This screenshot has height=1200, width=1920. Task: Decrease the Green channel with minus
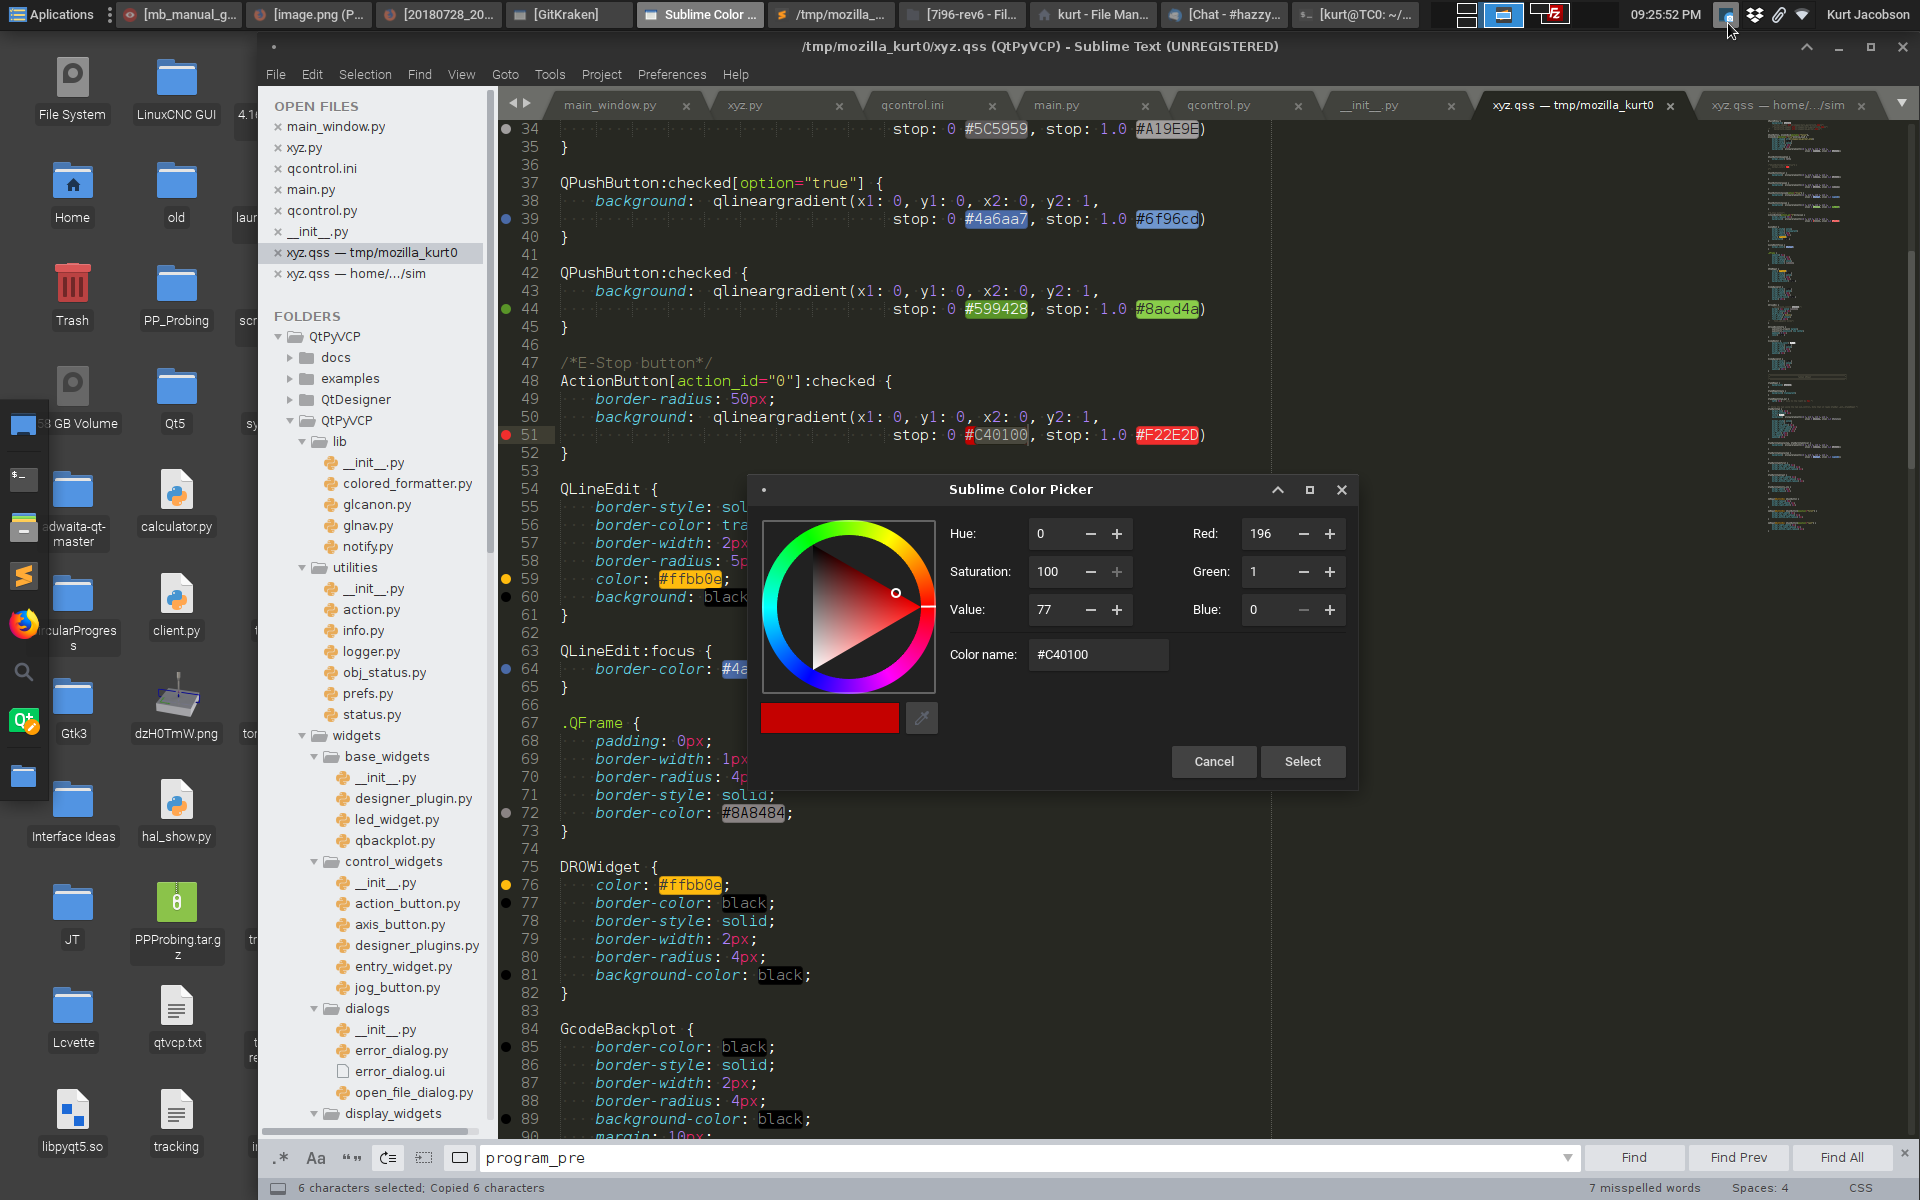pyautogui.click(x=1304, y=572)
